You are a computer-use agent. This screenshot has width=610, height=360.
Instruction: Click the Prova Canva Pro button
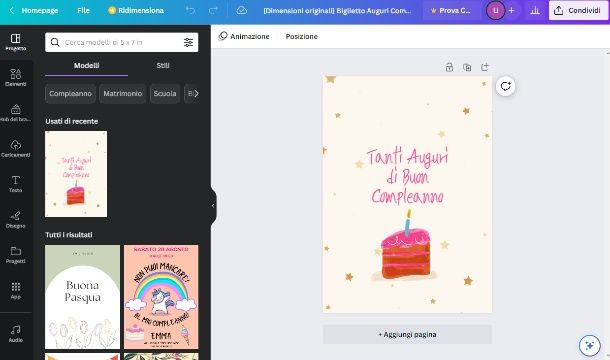(450, 11)
